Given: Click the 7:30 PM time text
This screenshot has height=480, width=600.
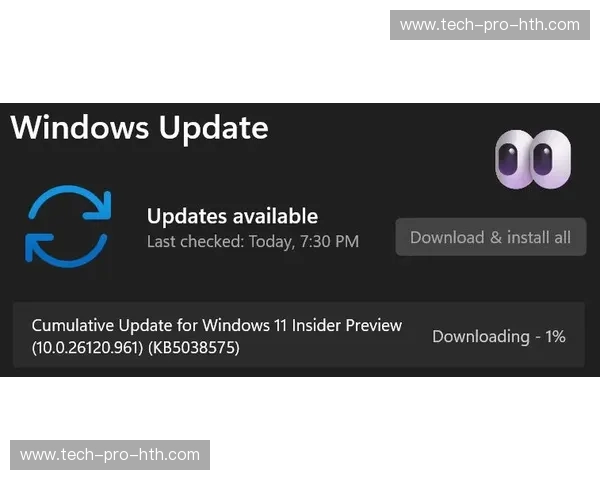Looking at the screenshot, I should (329, 242).
